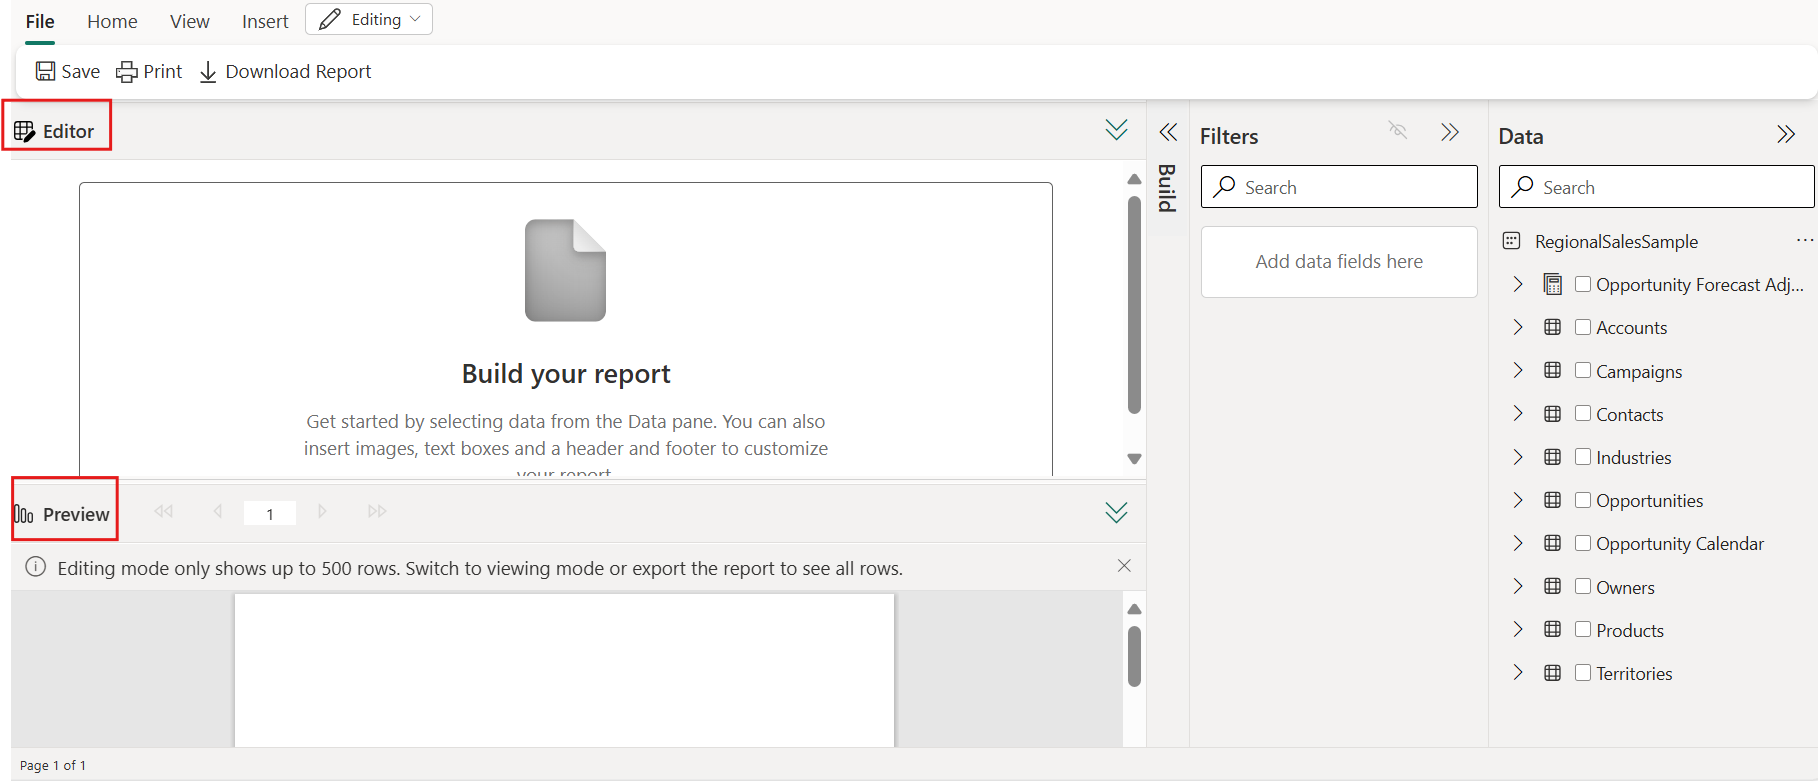The image size is (1818, 781).
Task: Open more options for RegionalSalesSample
Action: click(x=1804, y=241)
